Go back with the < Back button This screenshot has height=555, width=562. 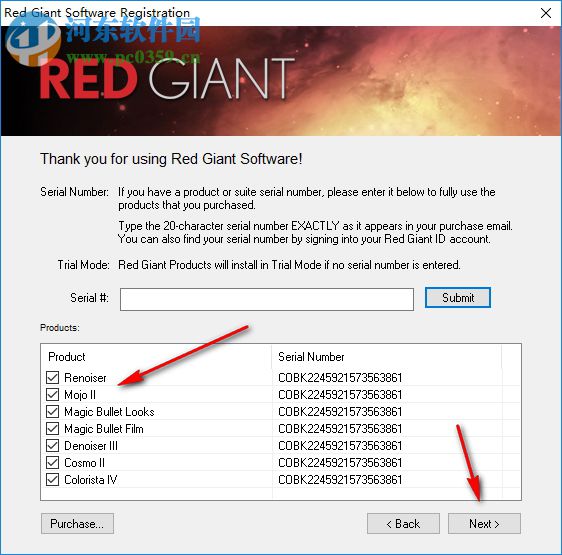tap(403, 524)
